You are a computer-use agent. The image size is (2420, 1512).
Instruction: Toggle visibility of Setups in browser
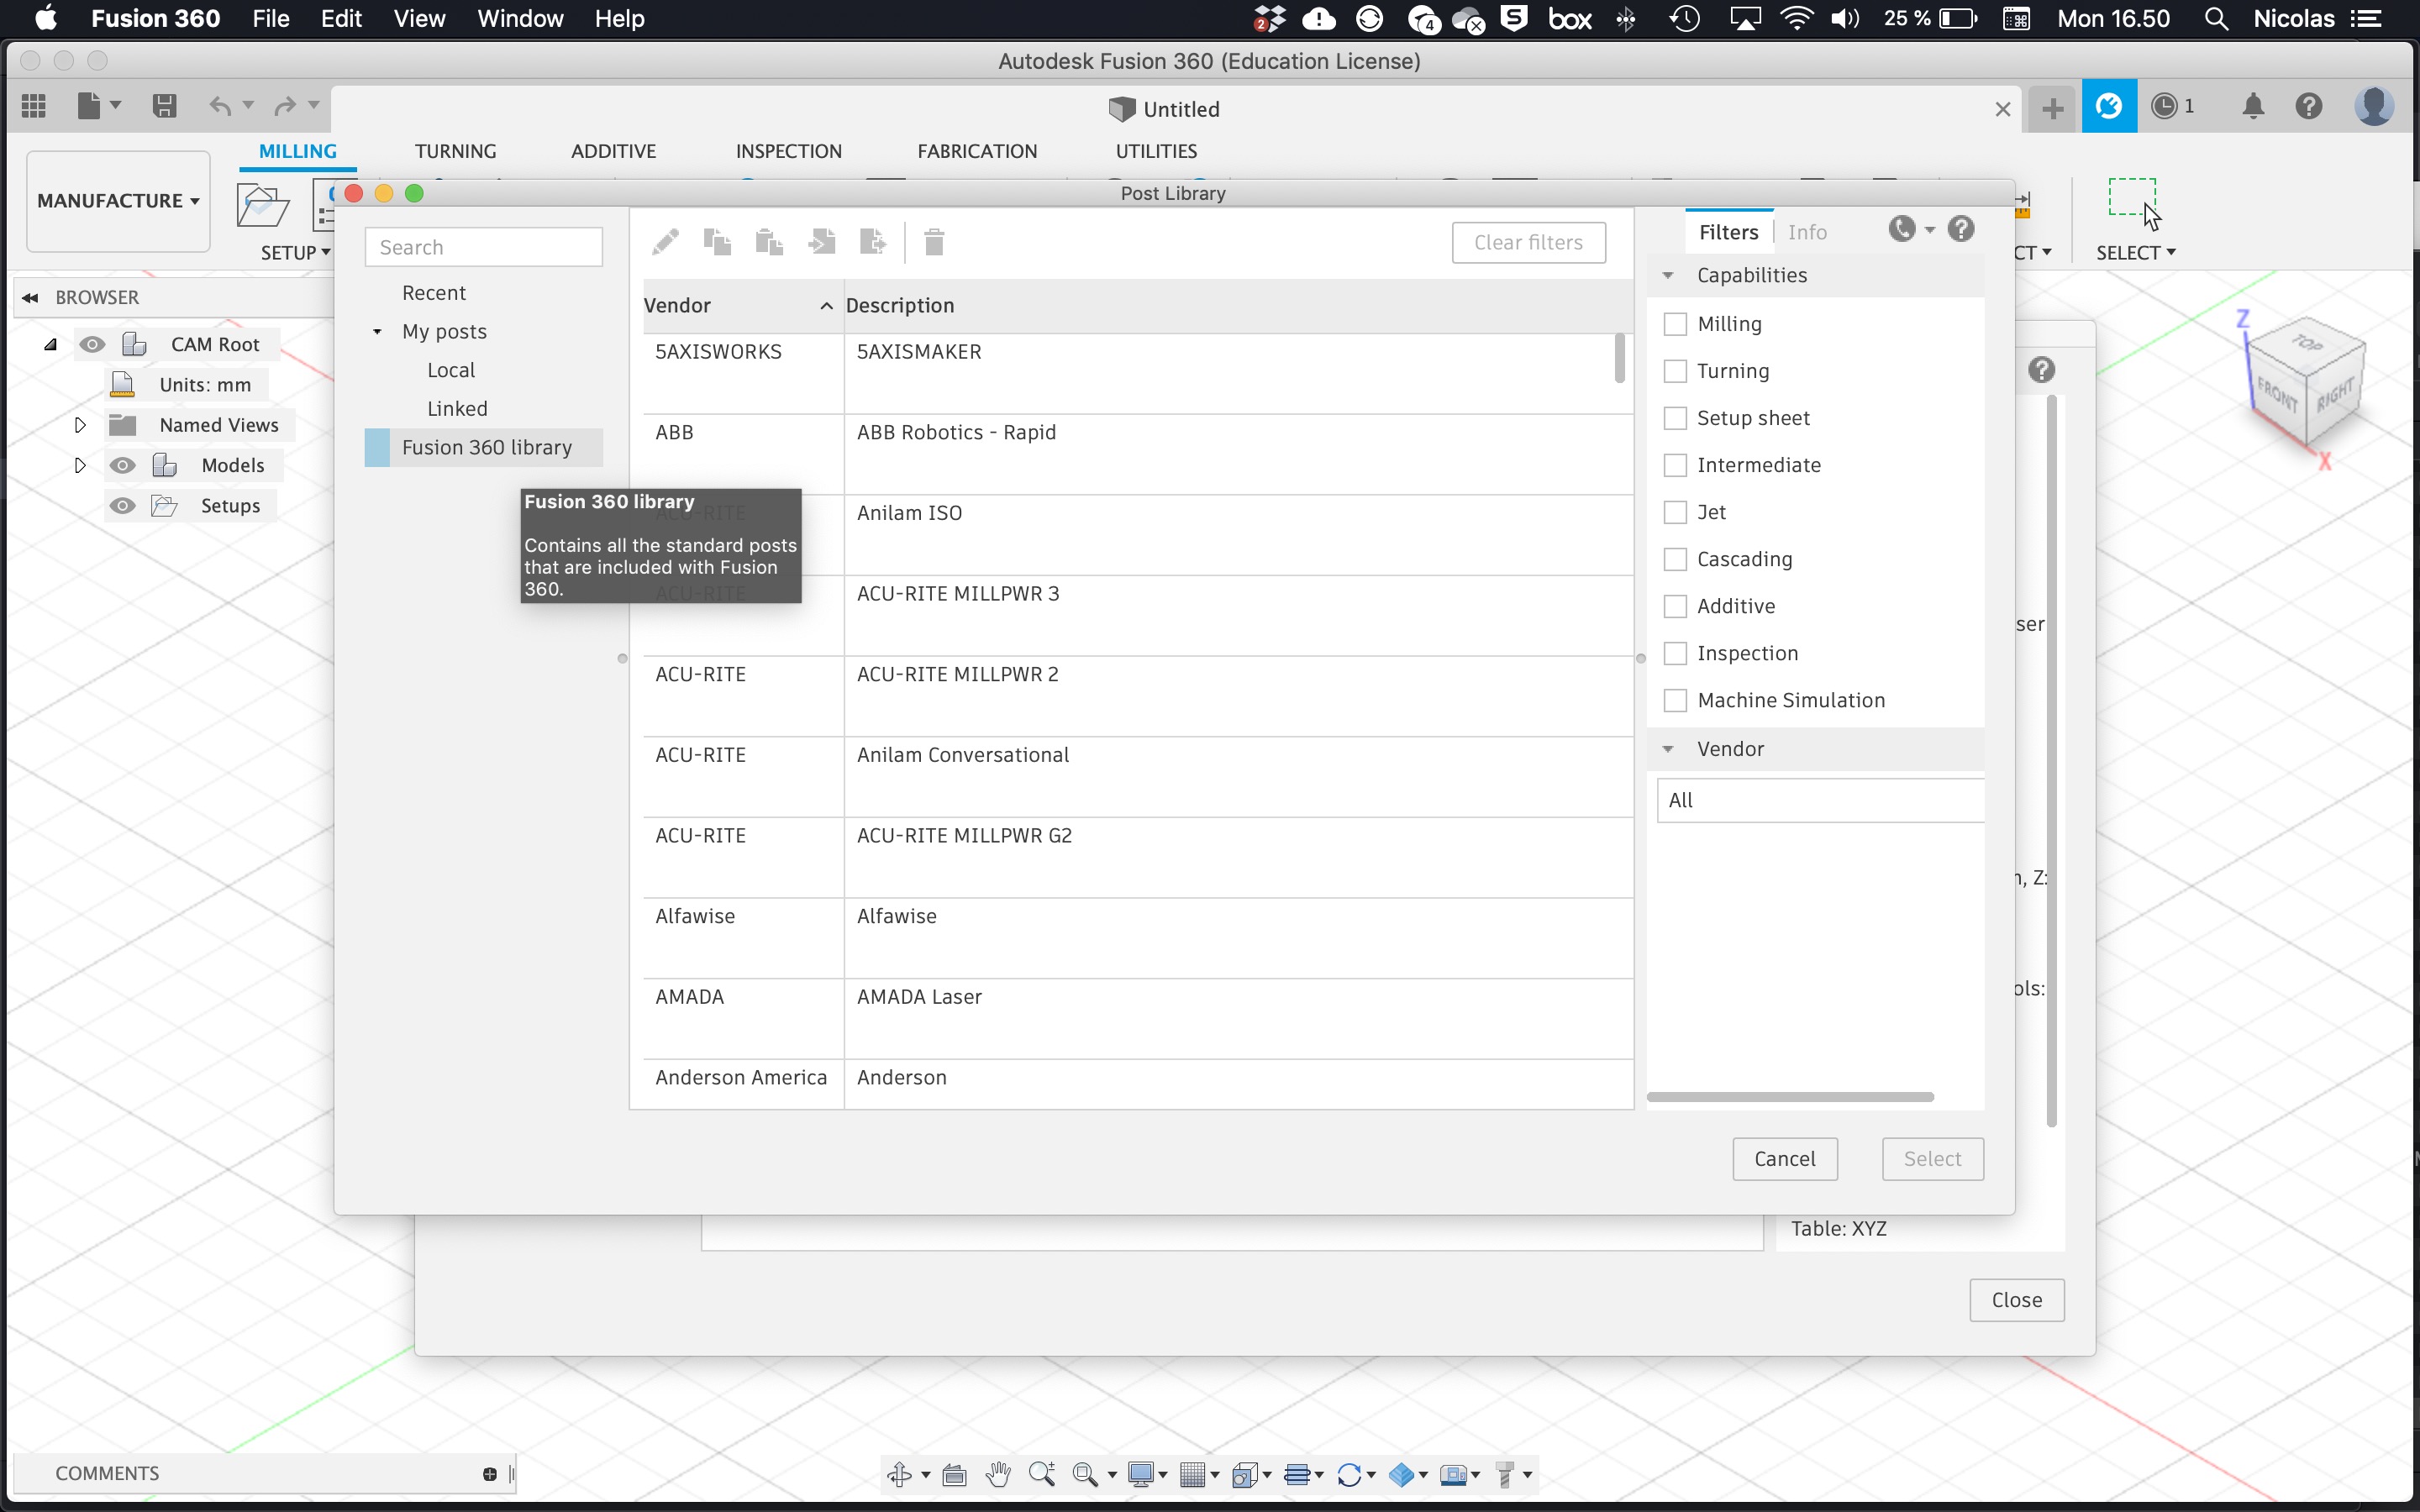tap(122, 505)
